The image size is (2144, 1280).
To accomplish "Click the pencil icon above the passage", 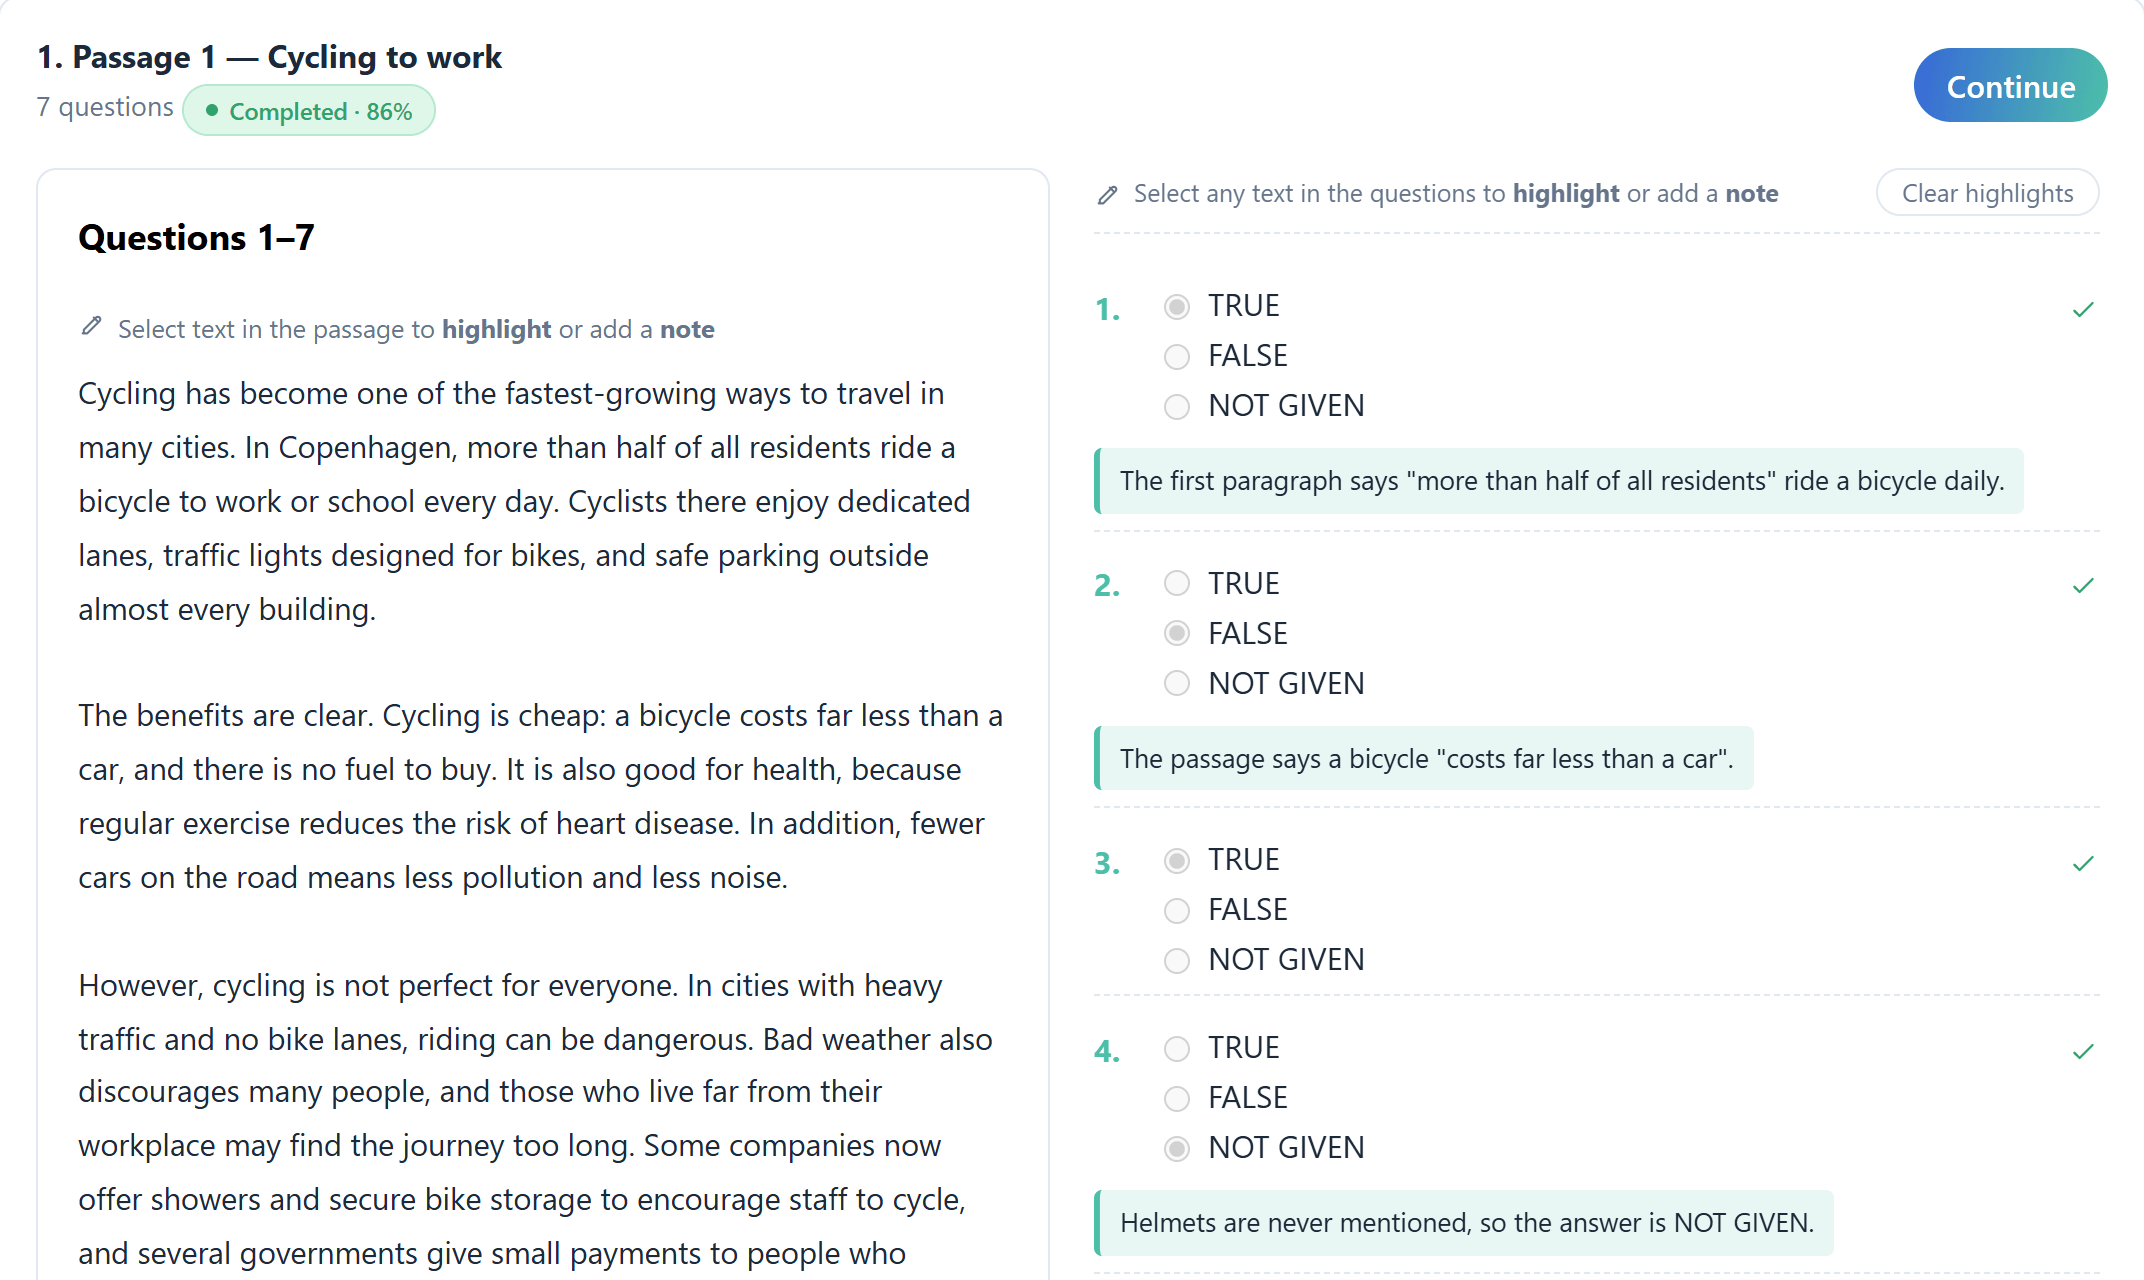I will tap(91, 327).
